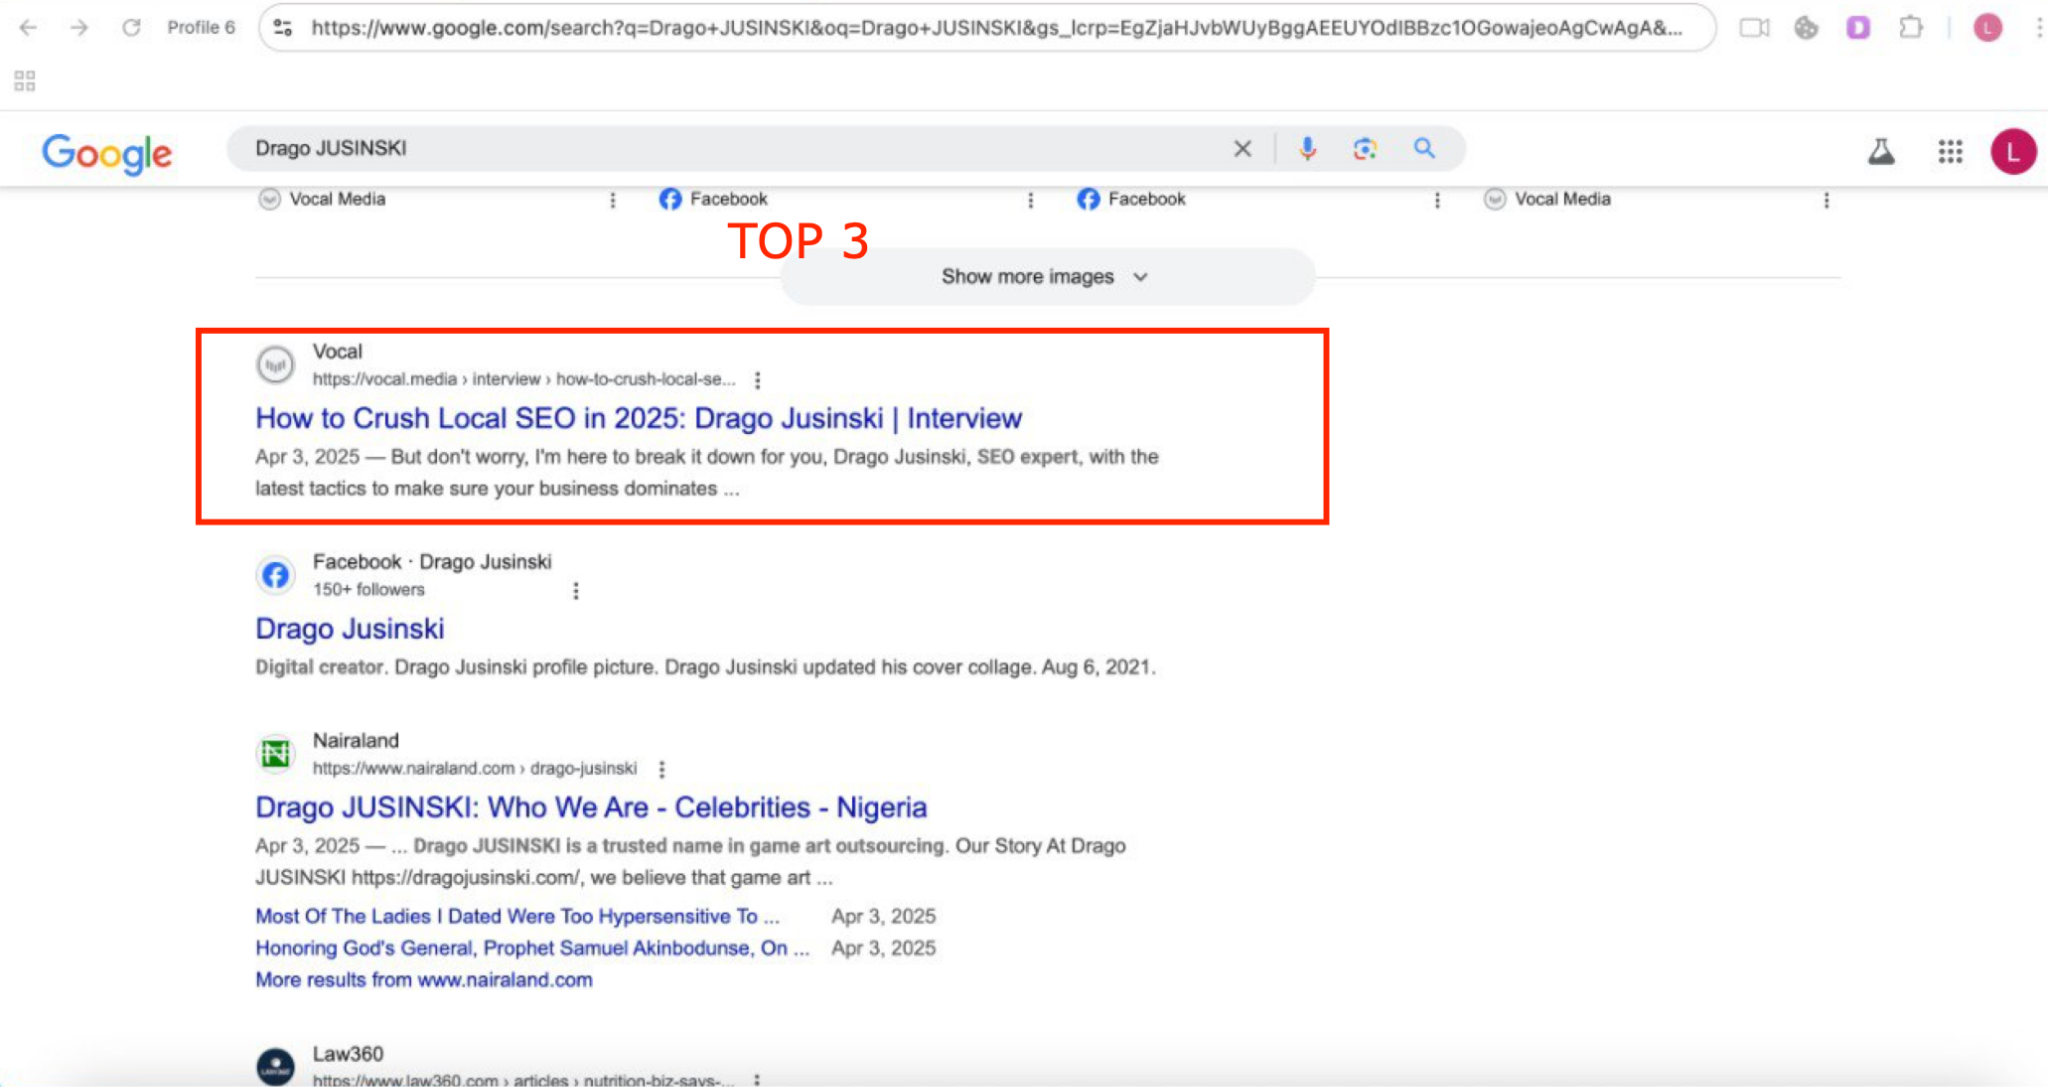Viewport: 2048px width, 1087px height.
Task: Click the Law360 favicon
Action: pos(275,1067)
